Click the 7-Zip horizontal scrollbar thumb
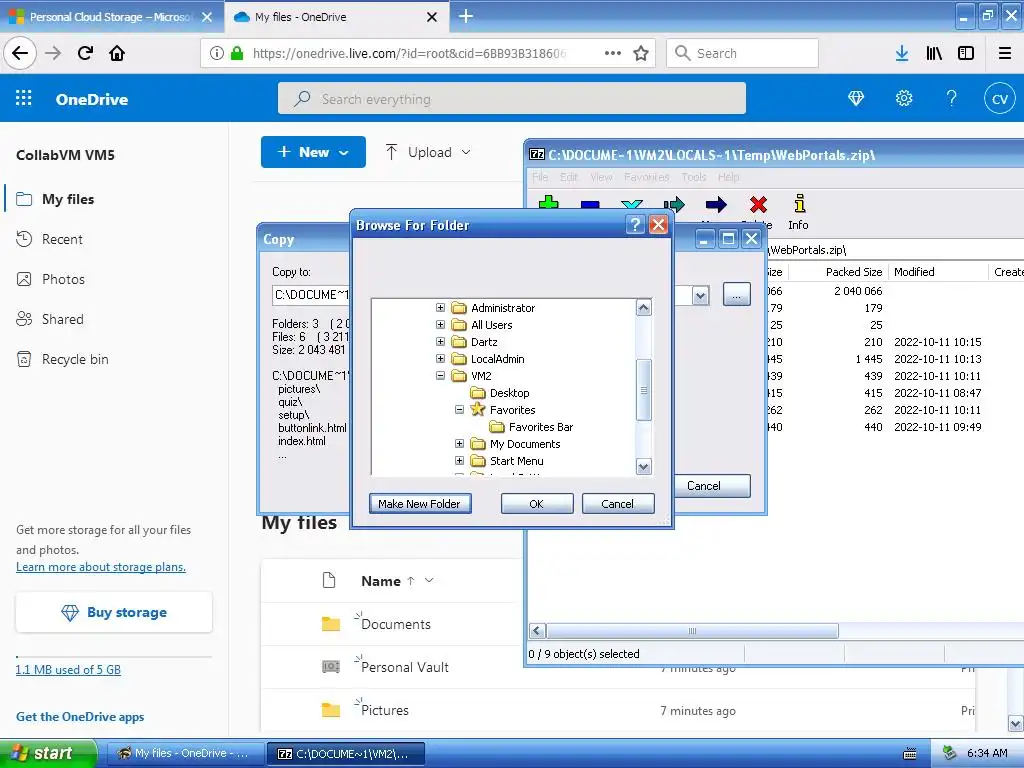The width and height of the screenshot is (1024, 768). (x=692, y=631)
